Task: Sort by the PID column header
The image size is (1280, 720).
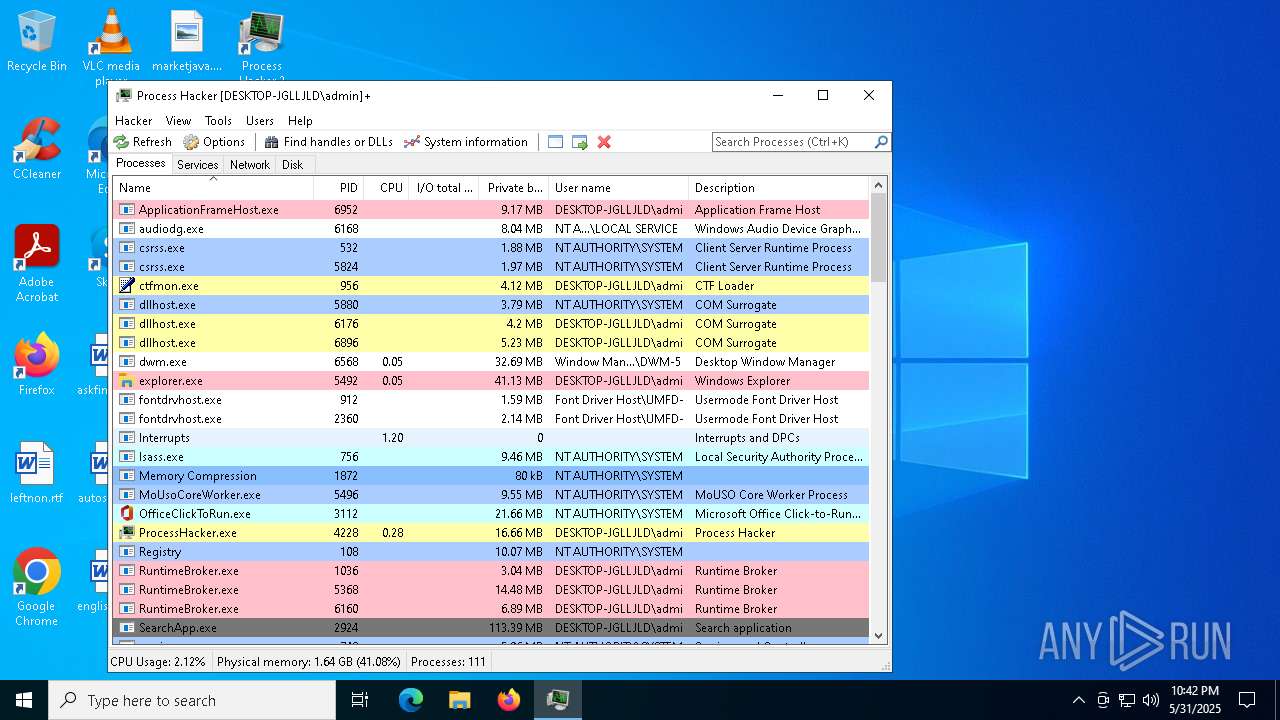Action: tap(339, 188)
